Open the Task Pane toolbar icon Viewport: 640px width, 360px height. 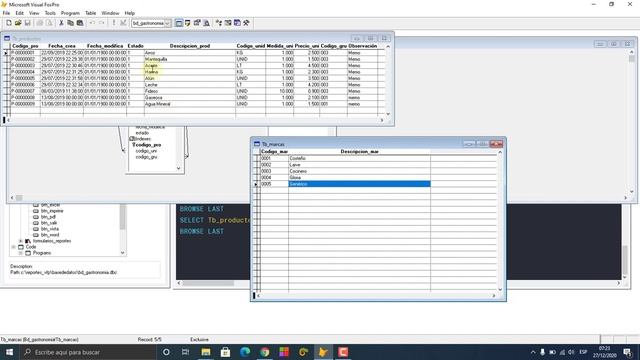(x=237, y=23)
